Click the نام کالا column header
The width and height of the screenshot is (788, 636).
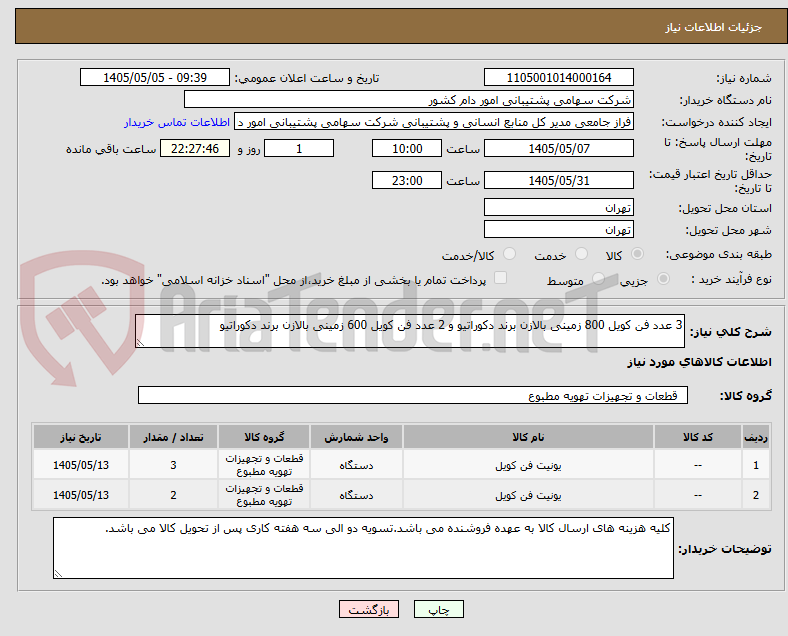tap(528, 437)
